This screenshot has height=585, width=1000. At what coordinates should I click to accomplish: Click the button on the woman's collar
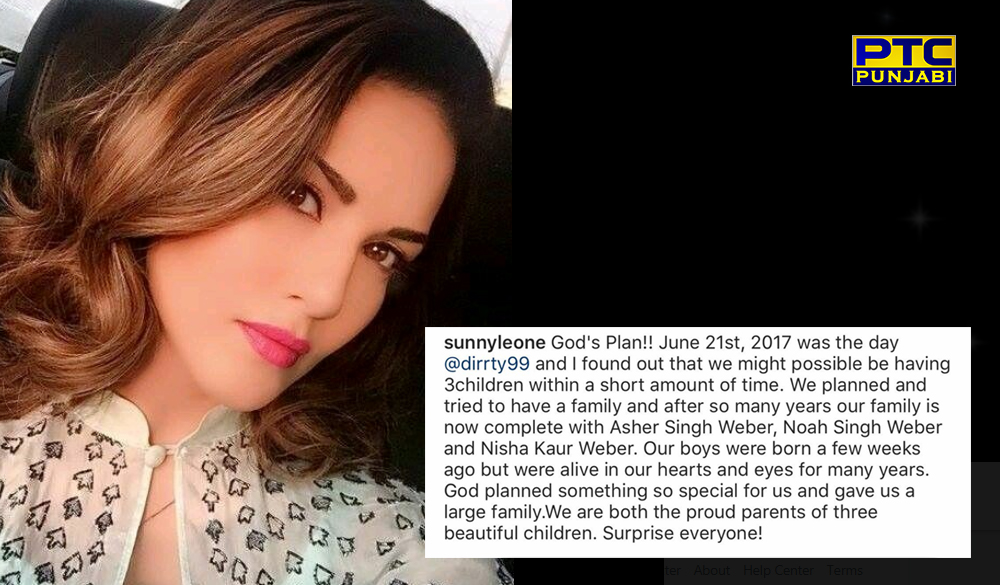point(154,455)
